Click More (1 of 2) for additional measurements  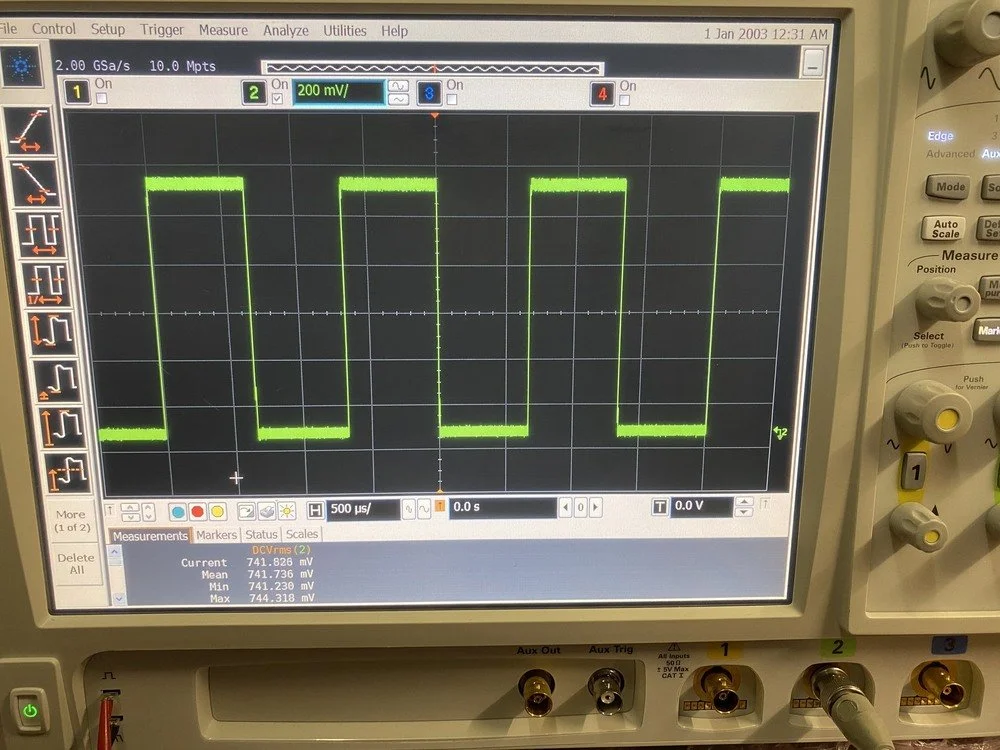[75, 518]
